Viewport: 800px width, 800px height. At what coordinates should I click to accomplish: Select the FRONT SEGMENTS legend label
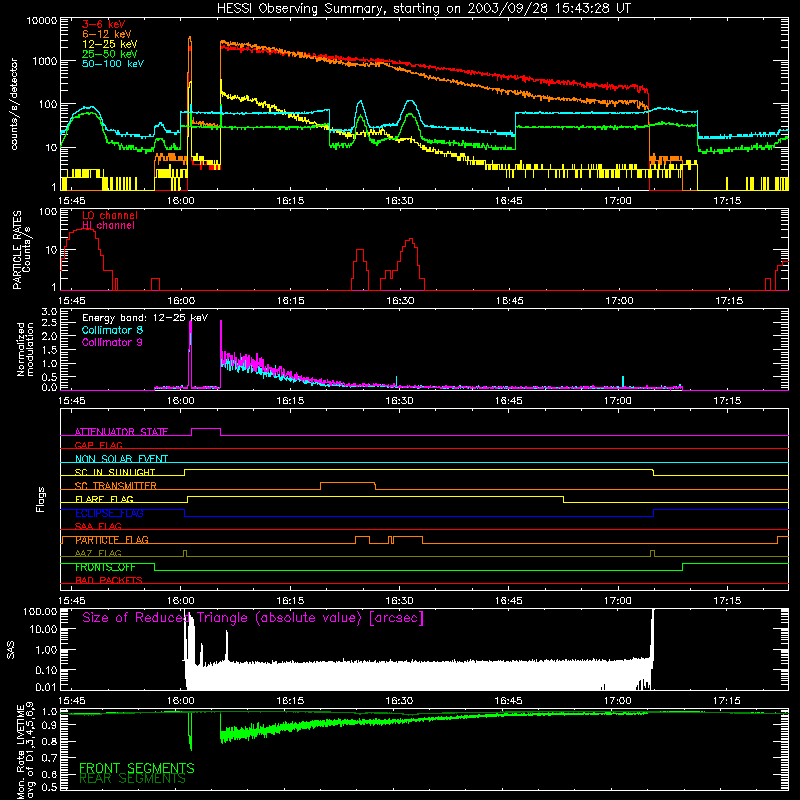pyautogui.click(x=137, y=768)
